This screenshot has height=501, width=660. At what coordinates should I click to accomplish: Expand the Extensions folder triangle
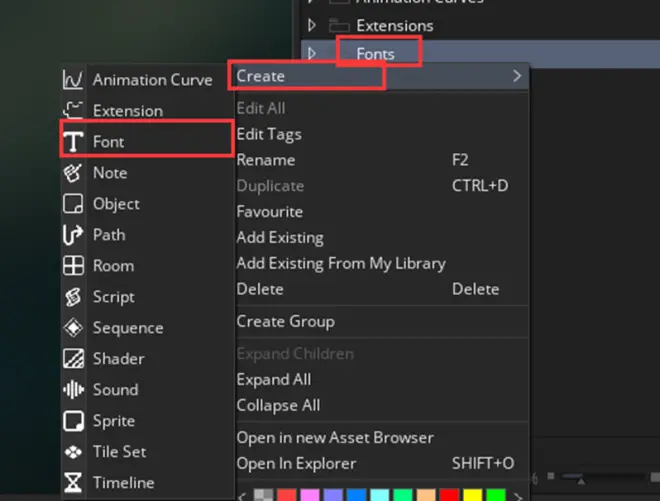(312, 25)
